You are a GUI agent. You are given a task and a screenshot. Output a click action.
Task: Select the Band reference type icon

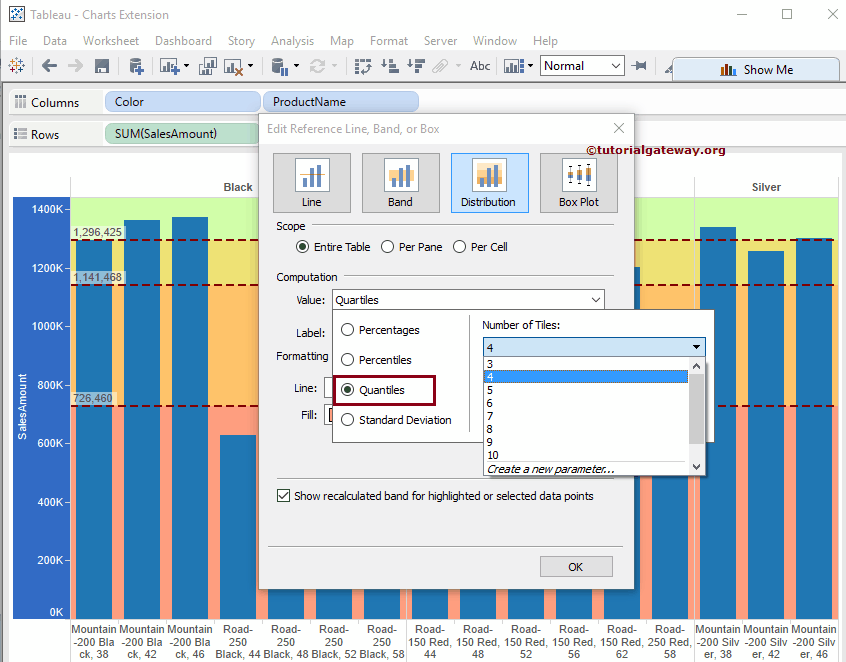pos(400,183)
